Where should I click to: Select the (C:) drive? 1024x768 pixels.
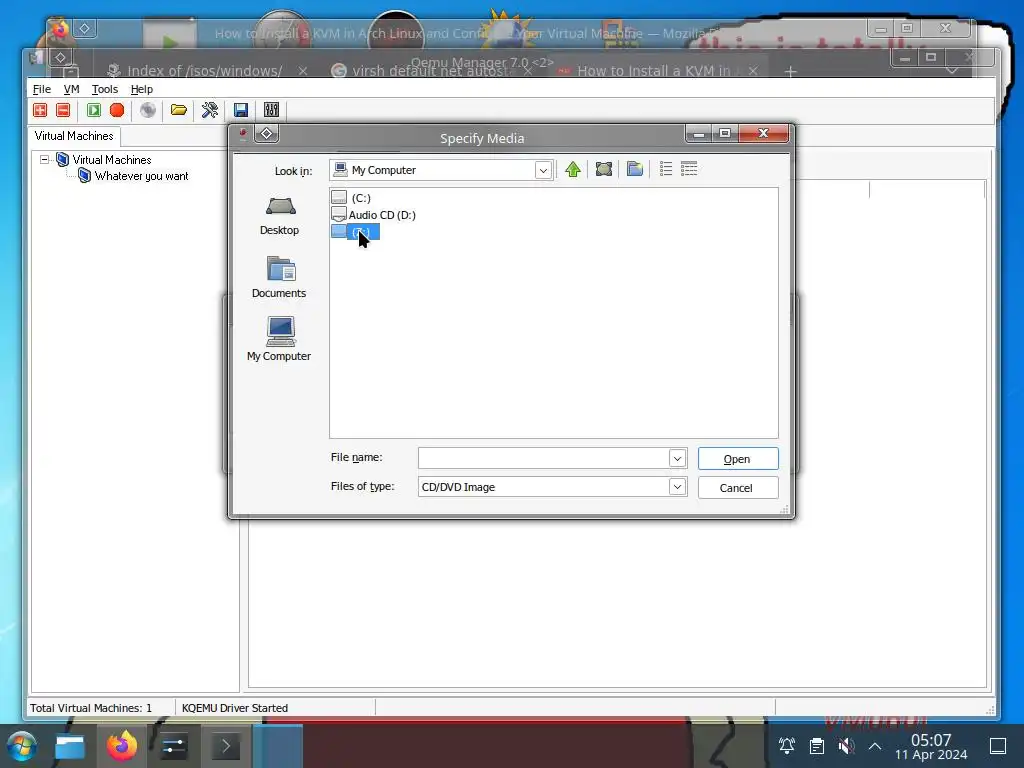point(351,198)
